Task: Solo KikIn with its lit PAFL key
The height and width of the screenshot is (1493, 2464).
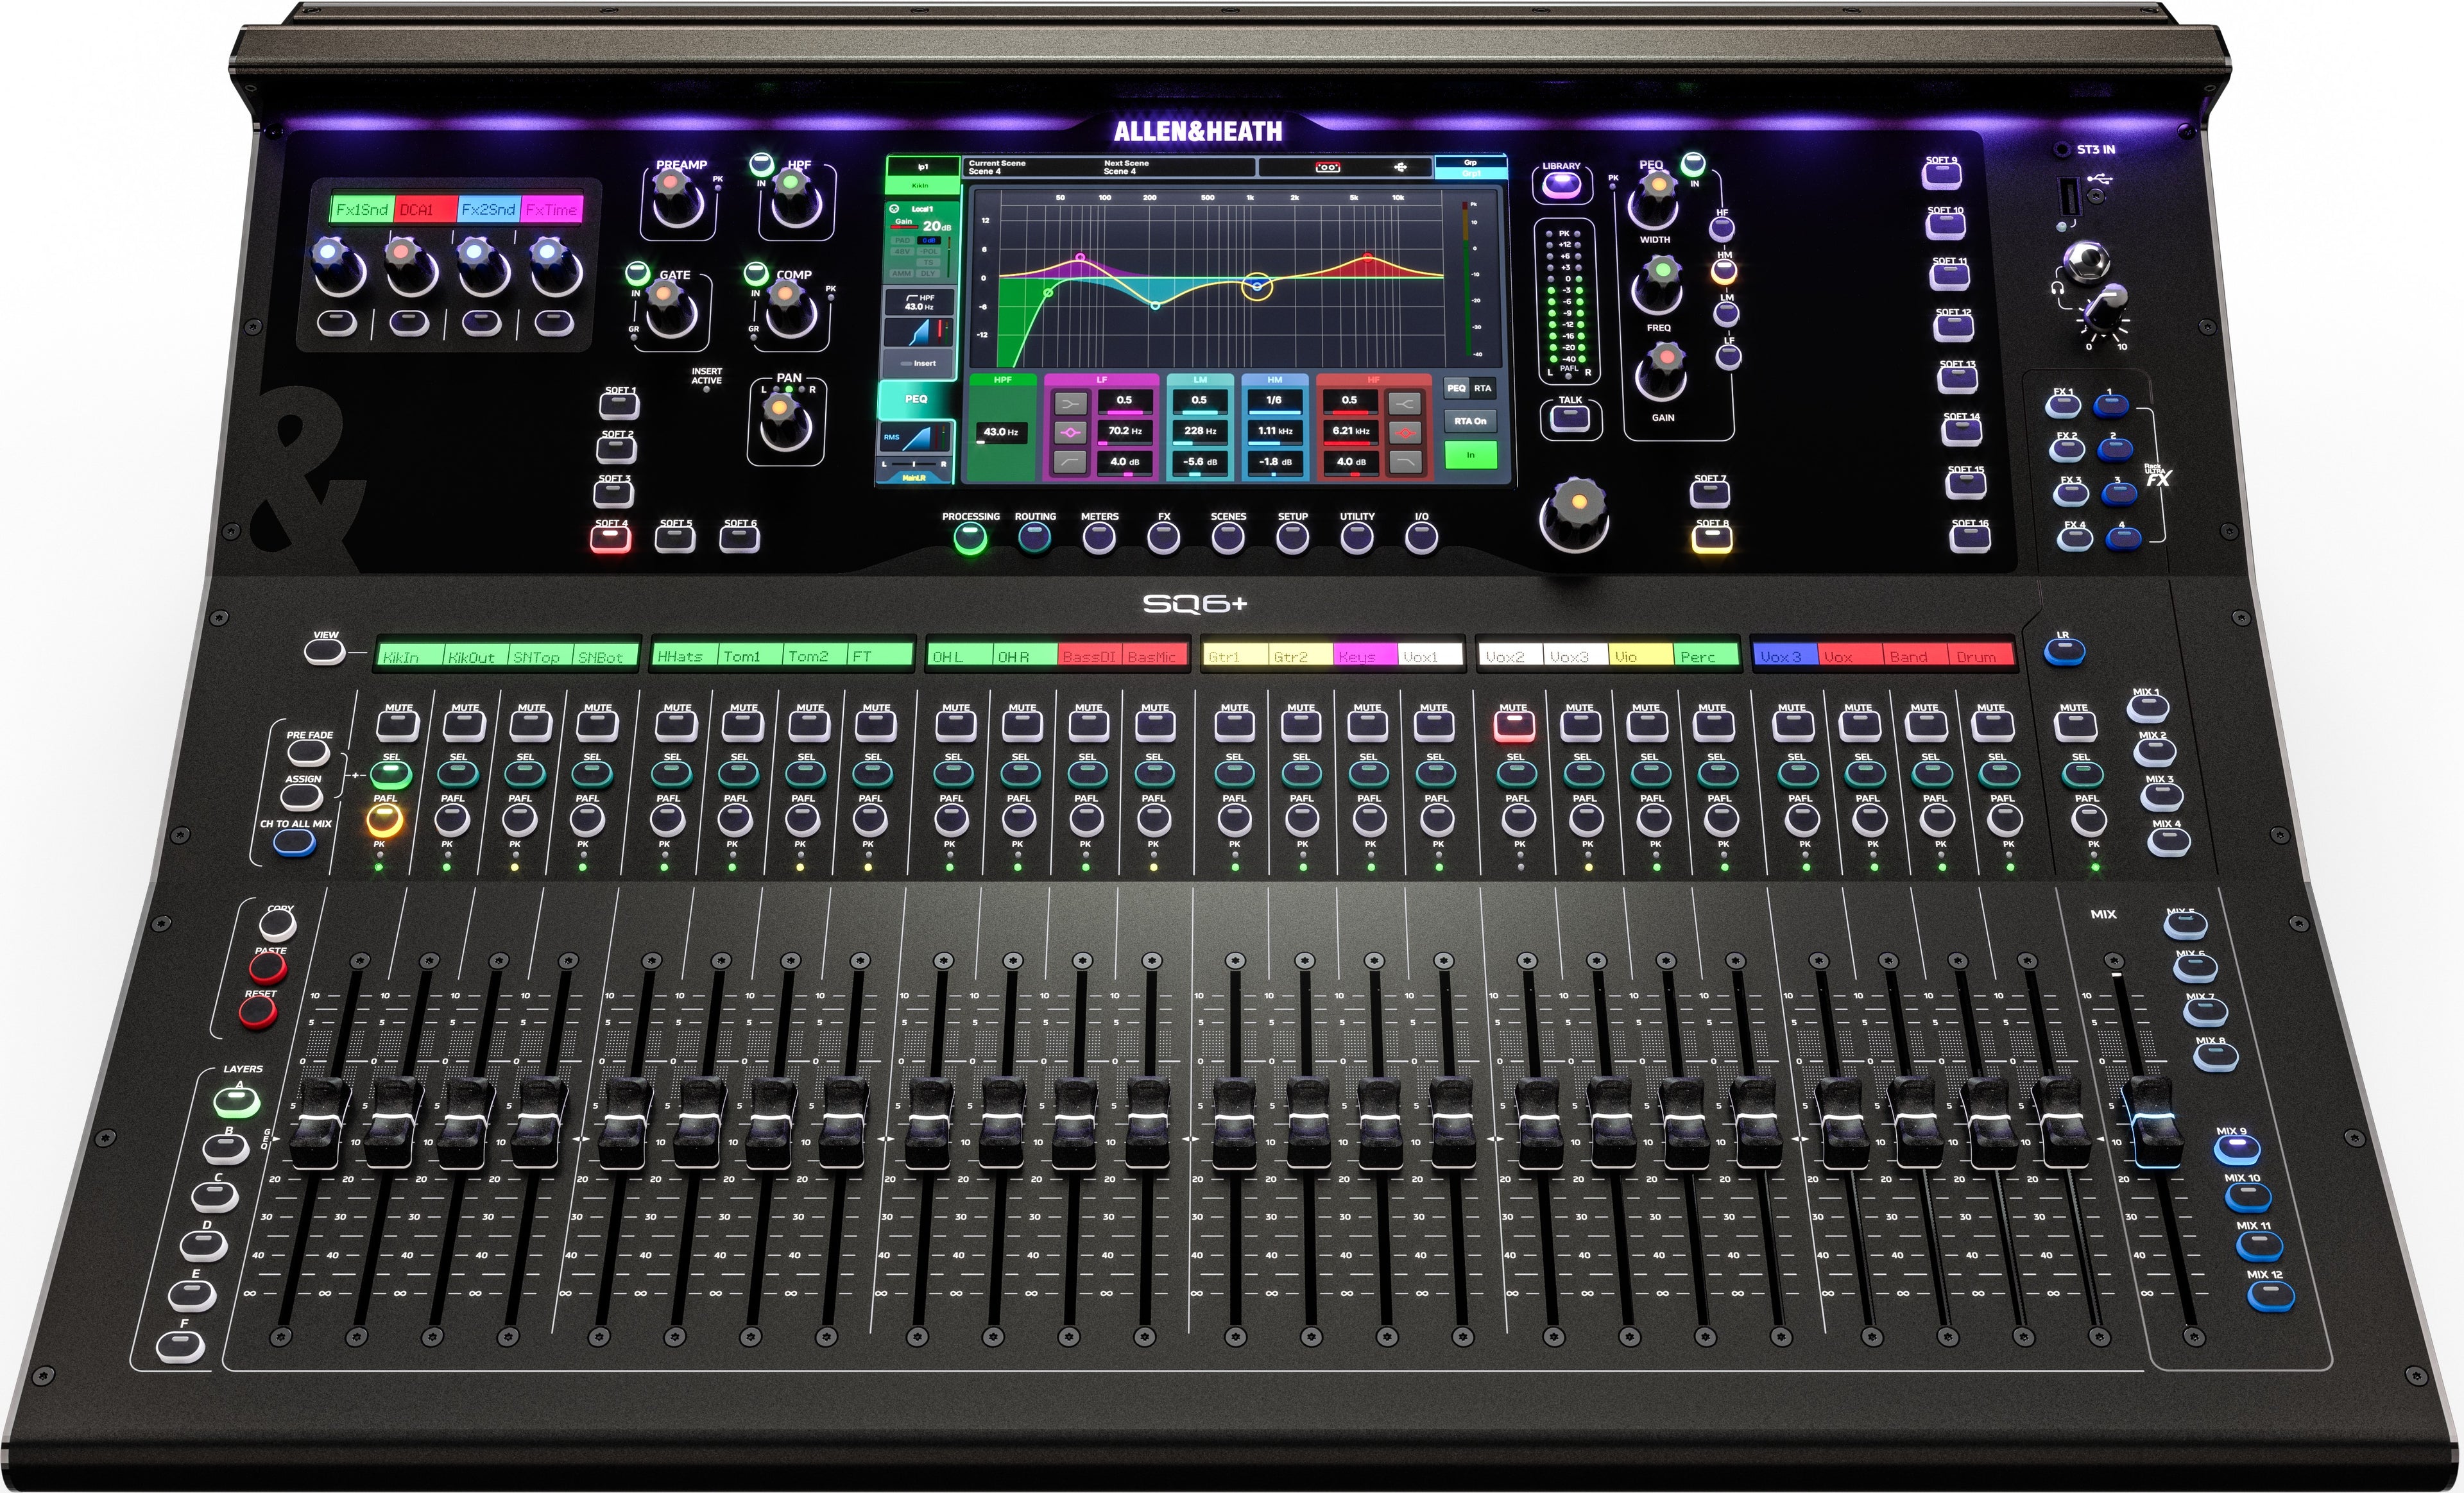Action: click(384, 820)
